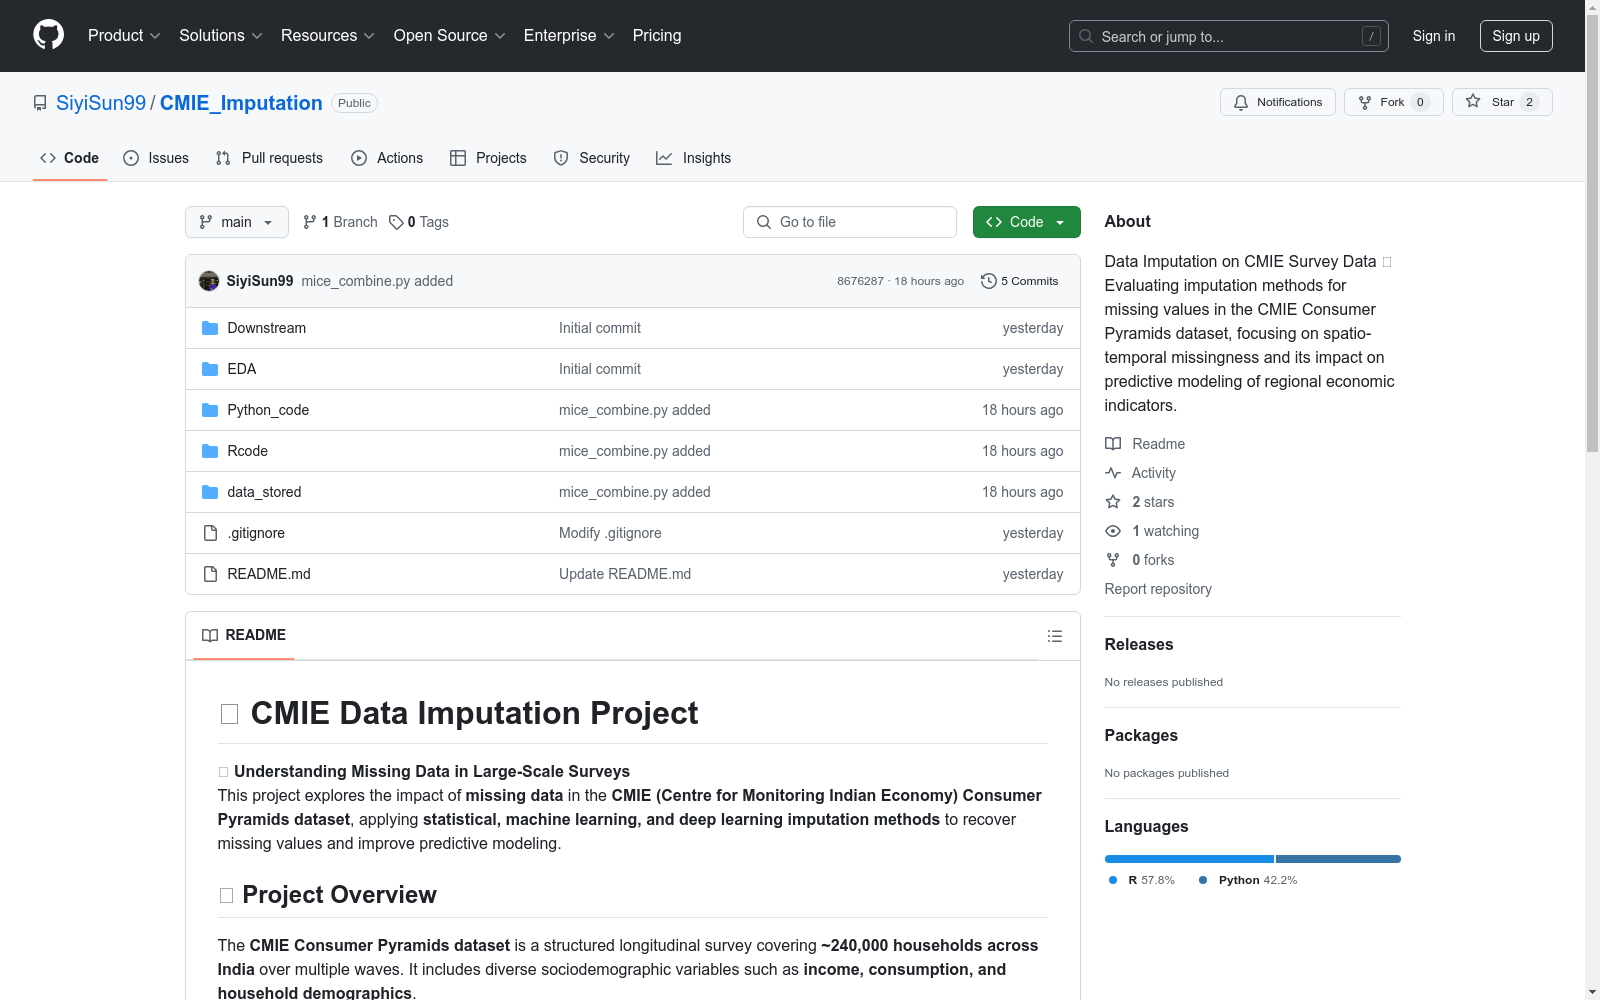Open the EDA folder icon

pyautogui.click(x=210, y=369)
